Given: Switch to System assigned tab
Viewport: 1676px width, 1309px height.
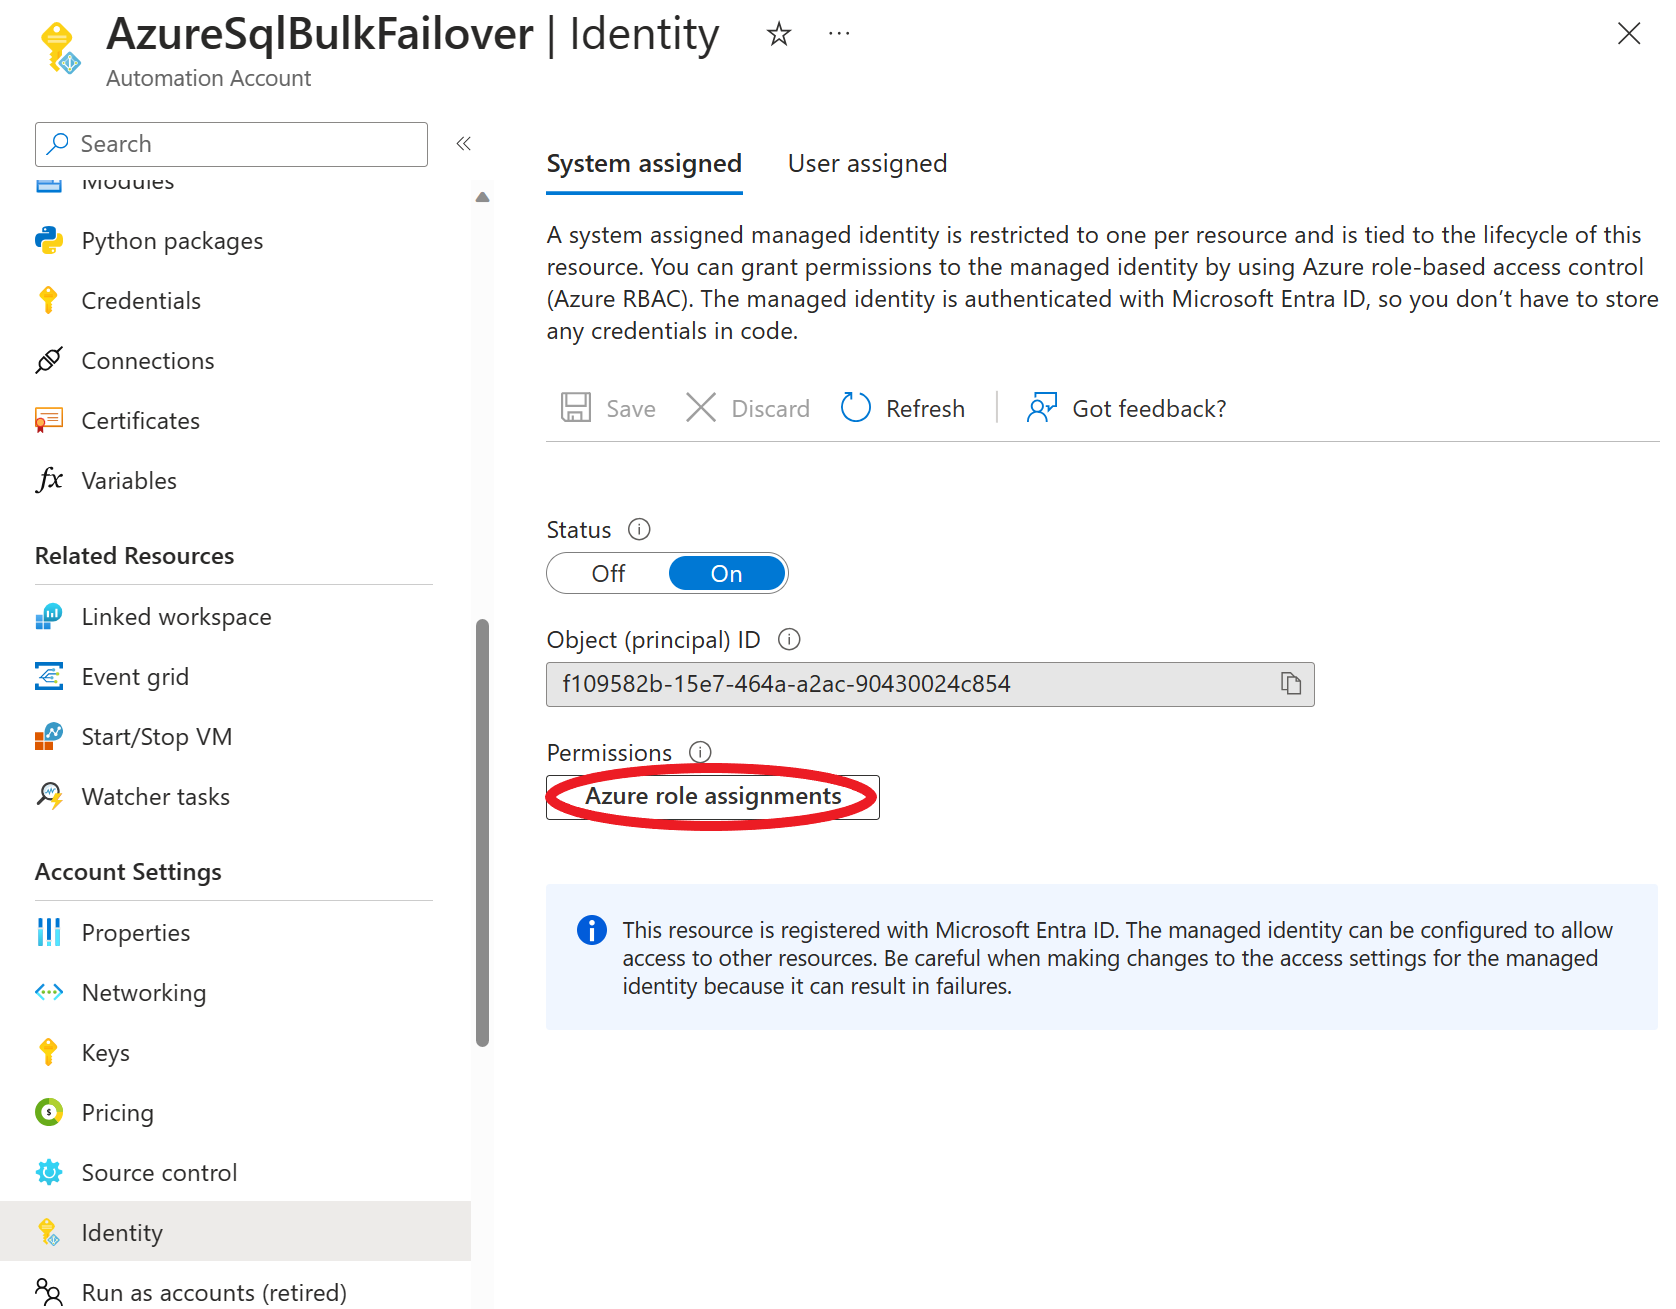Looking at the screenshot, I should pyautogui.click(x=644, y=163).
